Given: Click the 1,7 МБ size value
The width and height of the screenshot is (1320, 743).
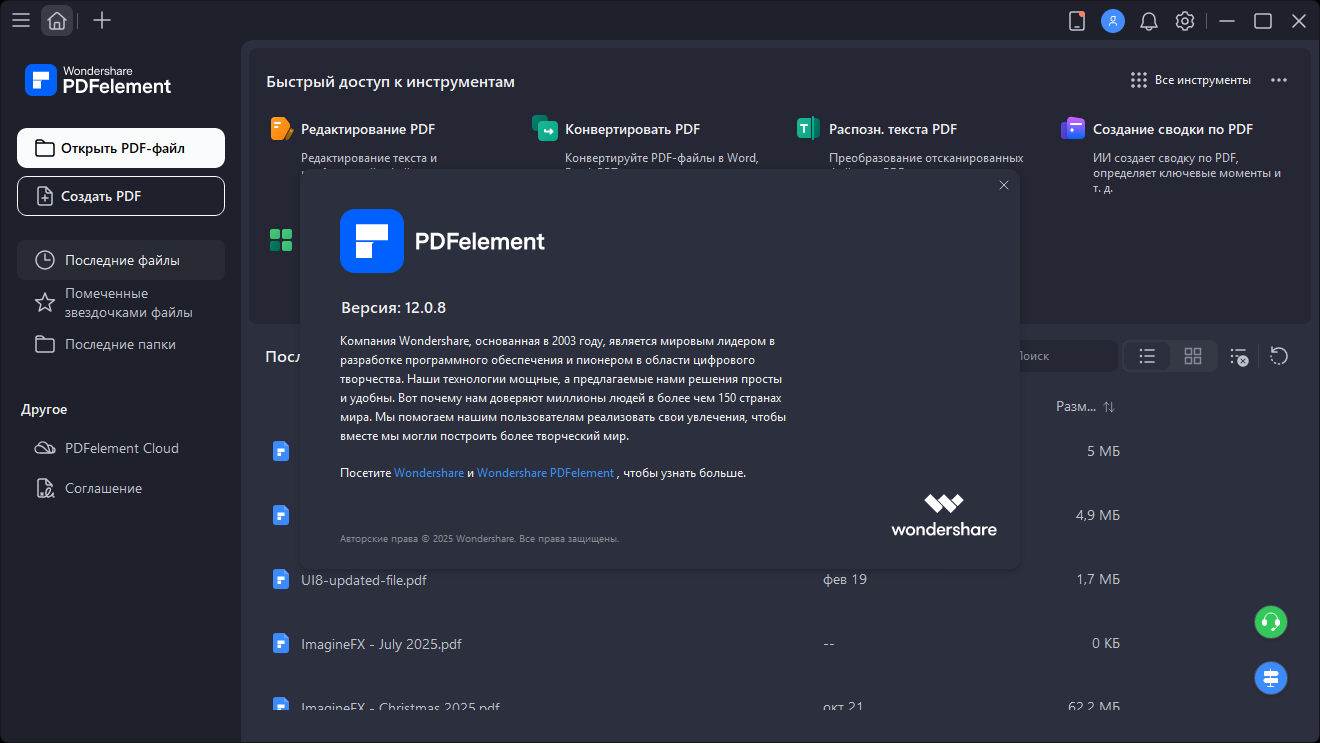Looking at the screenshot, I should [x=1098, y=580].
